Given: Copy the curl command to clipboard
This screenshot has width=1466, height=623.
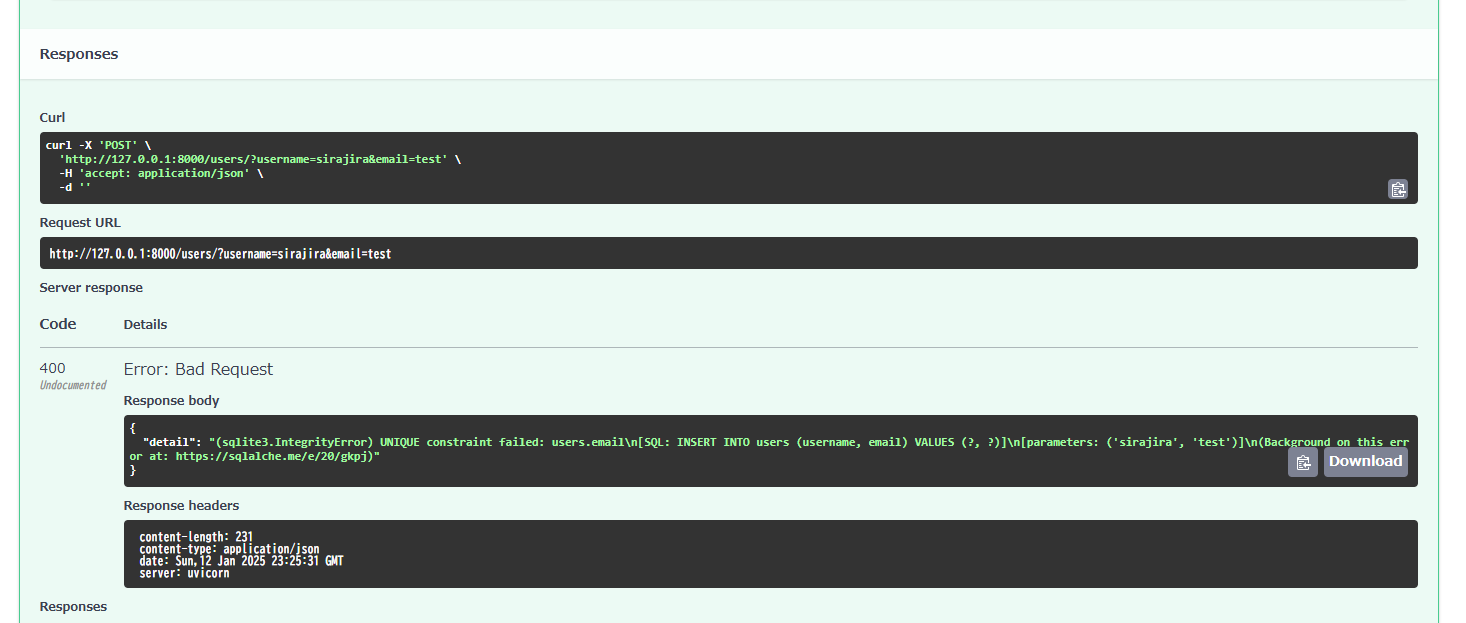Looking at the screenshot, I should pyautogui.click(x=1397, y=189).
